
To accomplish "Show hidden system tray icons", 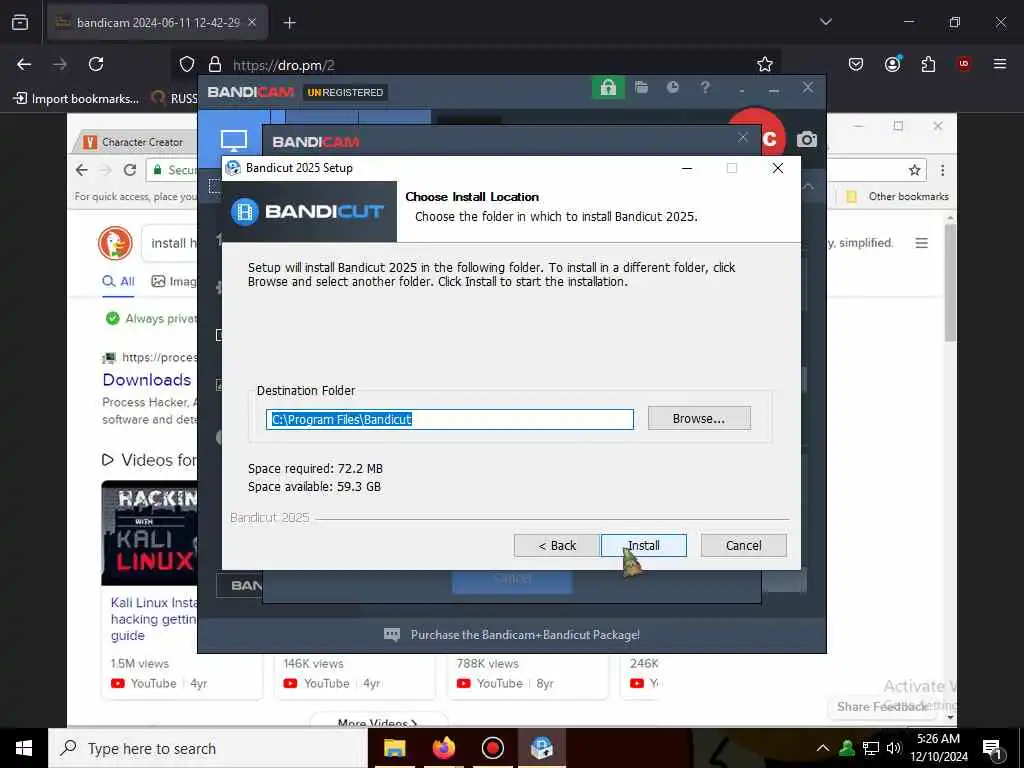I will (823, 748).
